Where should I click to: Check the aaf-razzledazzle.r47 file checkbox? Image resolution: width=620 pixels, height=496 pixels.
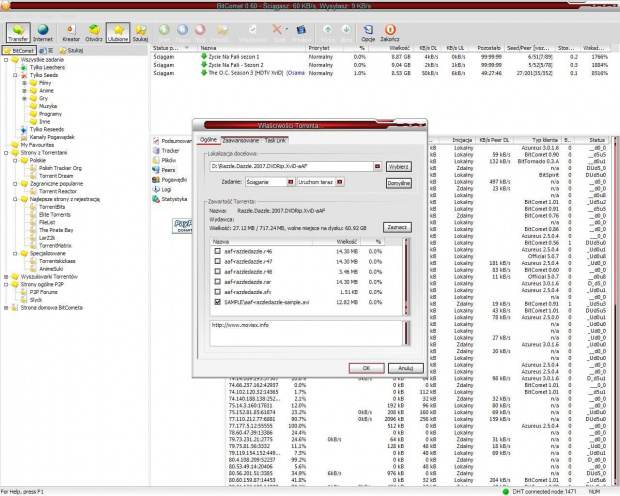pos(217,261)
